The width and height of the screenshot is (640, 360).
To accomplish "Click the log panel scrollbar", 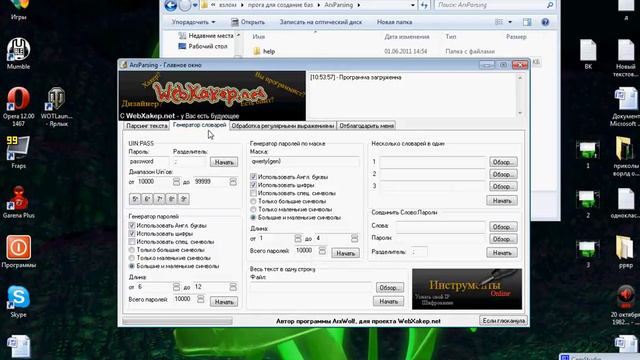I will pyautogui.click(x=520, y=95).
